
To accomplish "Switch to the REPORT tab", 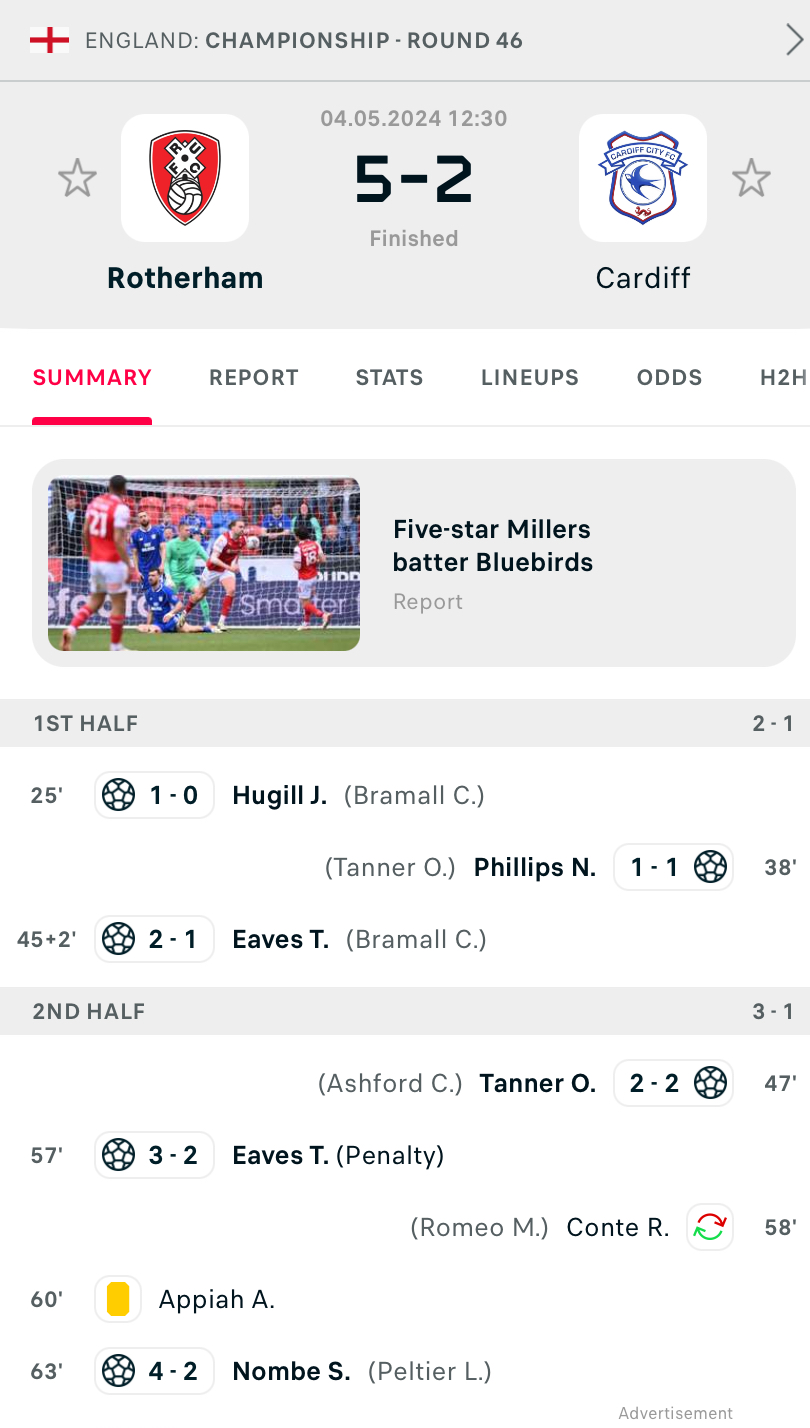I will click(254, 377).
